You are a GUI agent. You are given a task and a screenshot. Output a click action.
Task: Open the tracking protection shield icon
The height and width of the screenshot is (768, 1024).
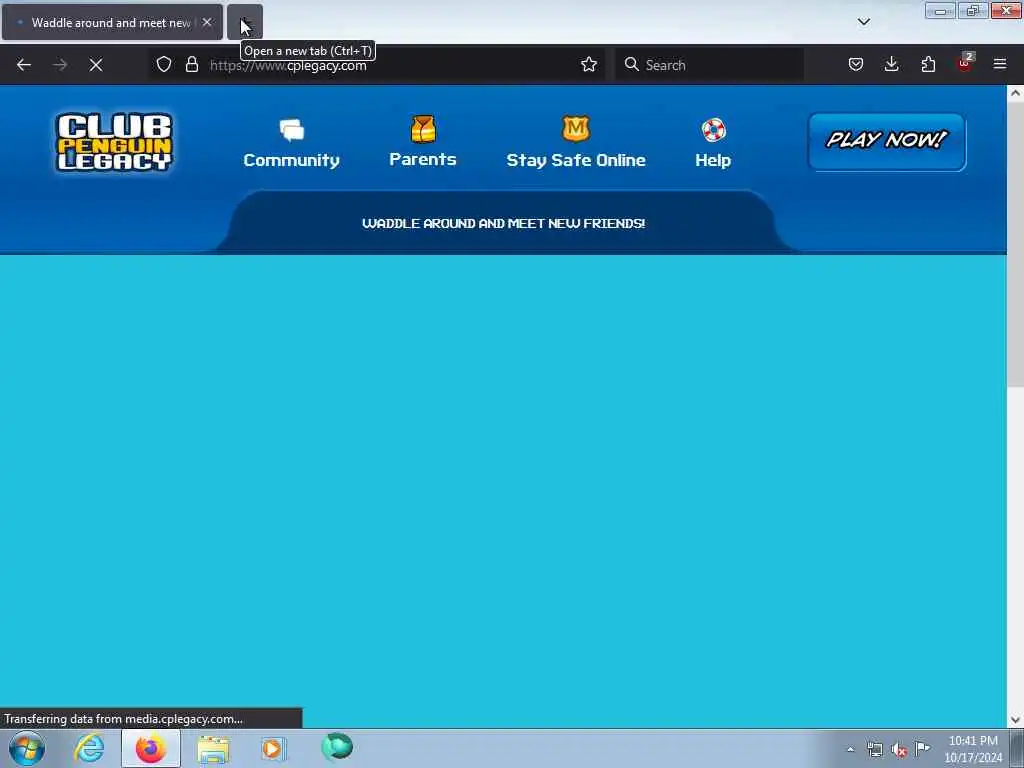pyautogui.click(x=164, y=65)
